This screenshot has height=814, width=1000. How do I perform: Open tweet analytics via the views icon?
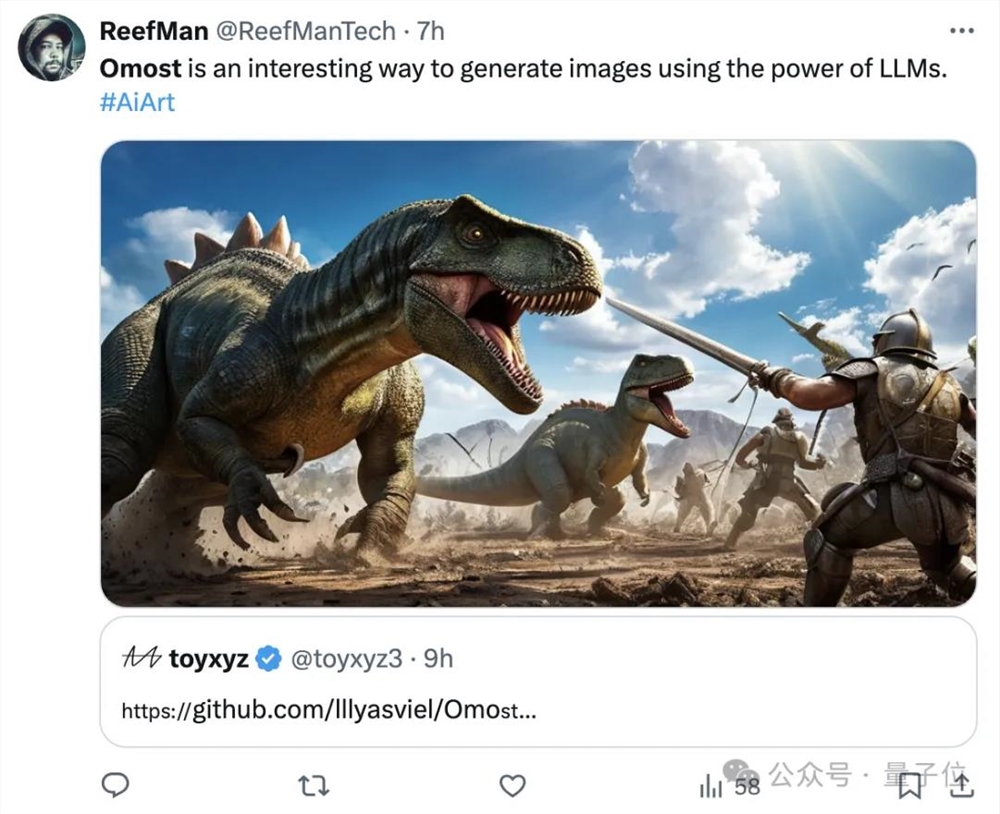712,788
